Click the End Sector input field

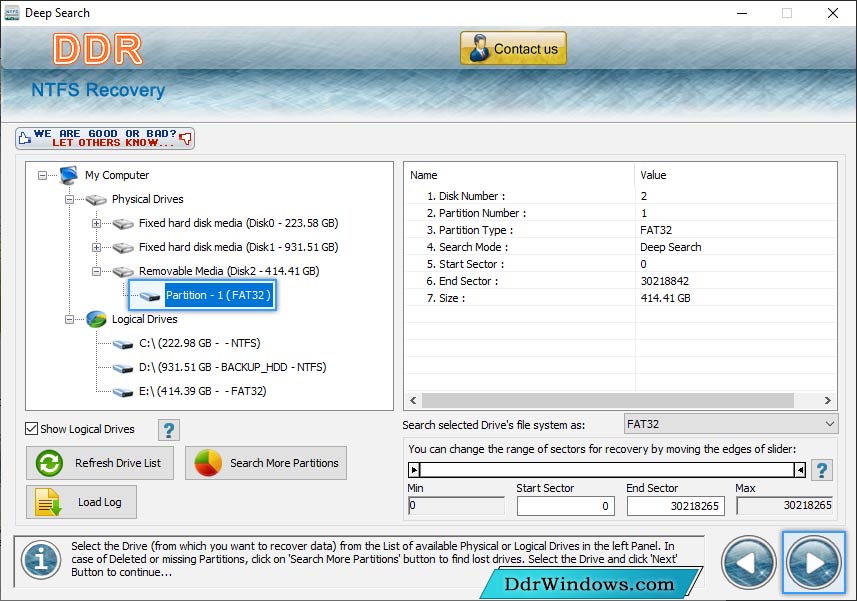click(x=676, y=506)
